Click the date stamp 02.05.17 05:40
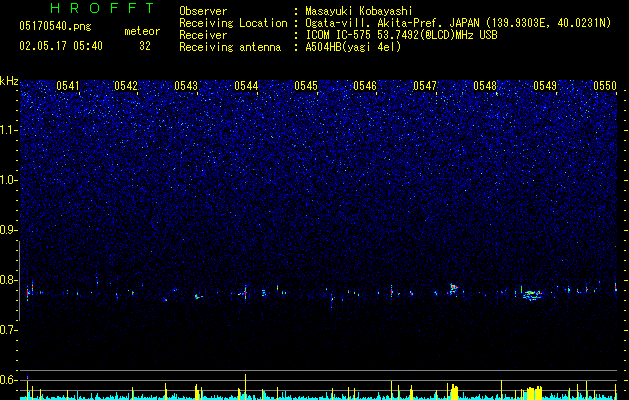The image size is (629, 400). coord(61,46)
